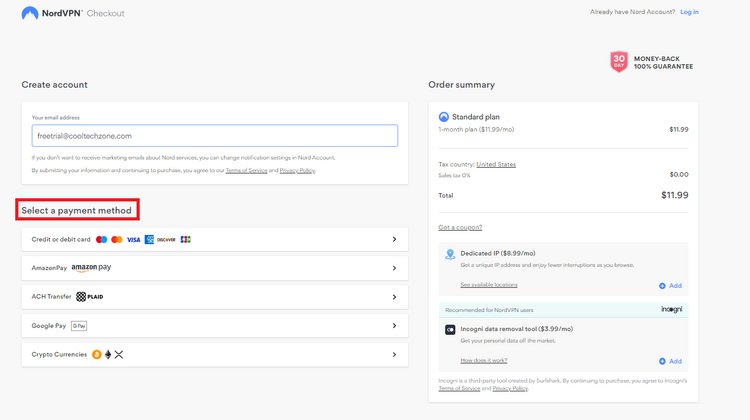The height and width of the screenshot is (420, 750).
Task: Open the How does it work? link
Action: click(x=484, y=360)
